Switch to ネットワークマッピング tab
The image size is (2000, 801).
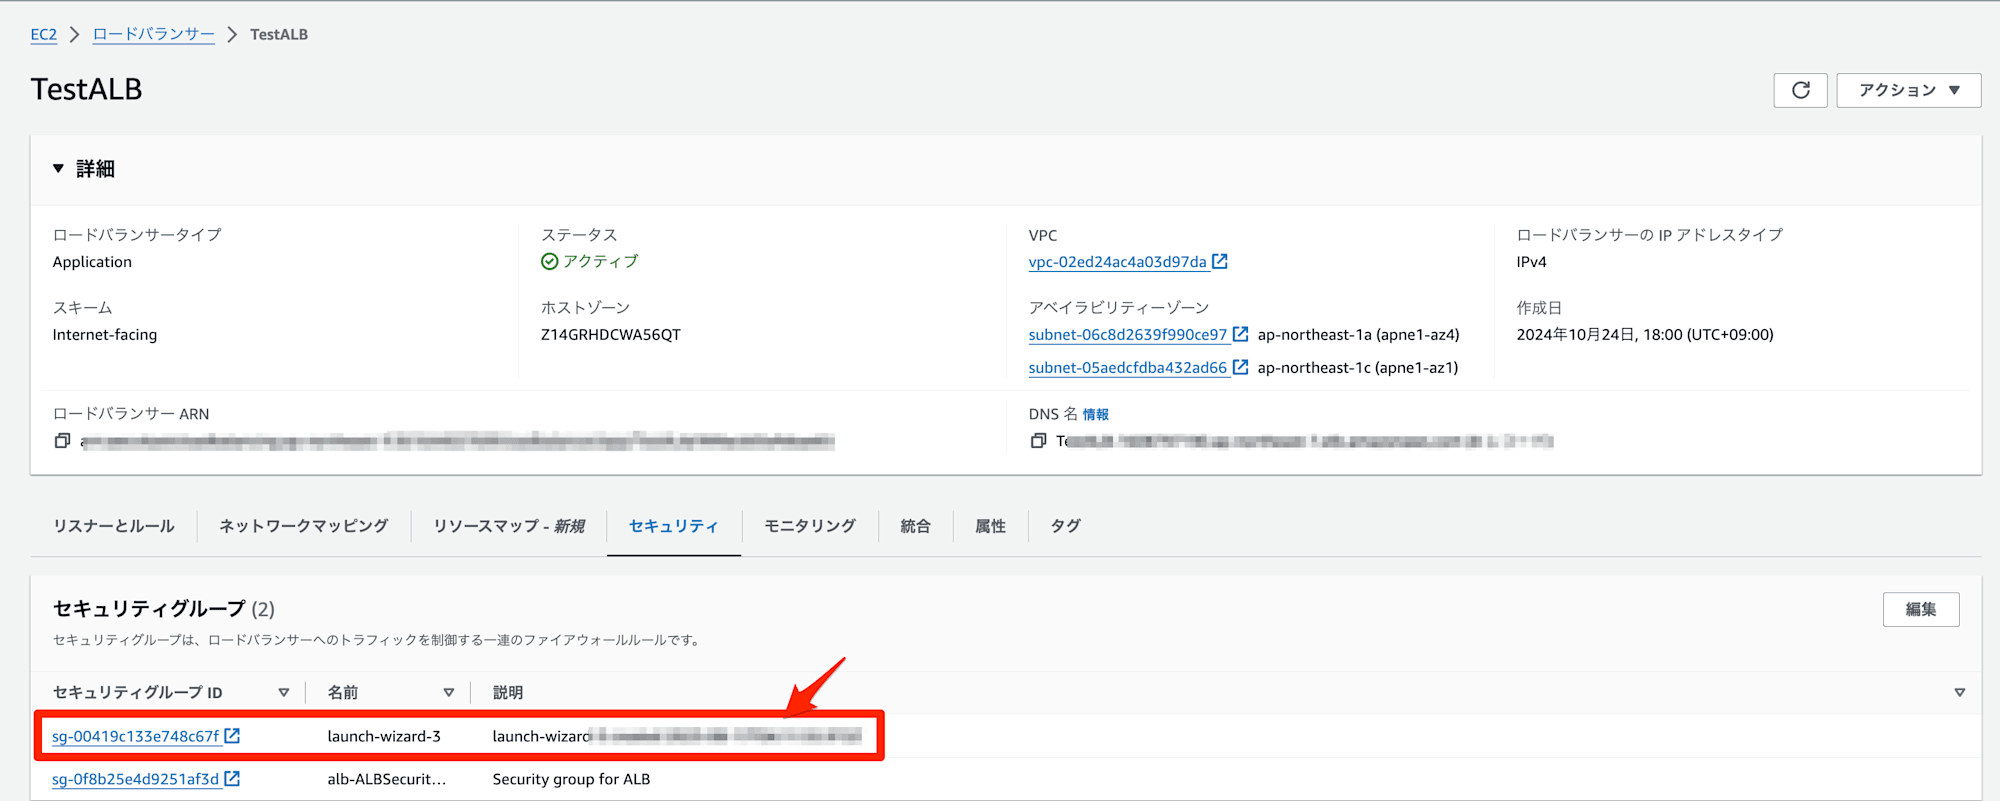click(x=304, y=526)
